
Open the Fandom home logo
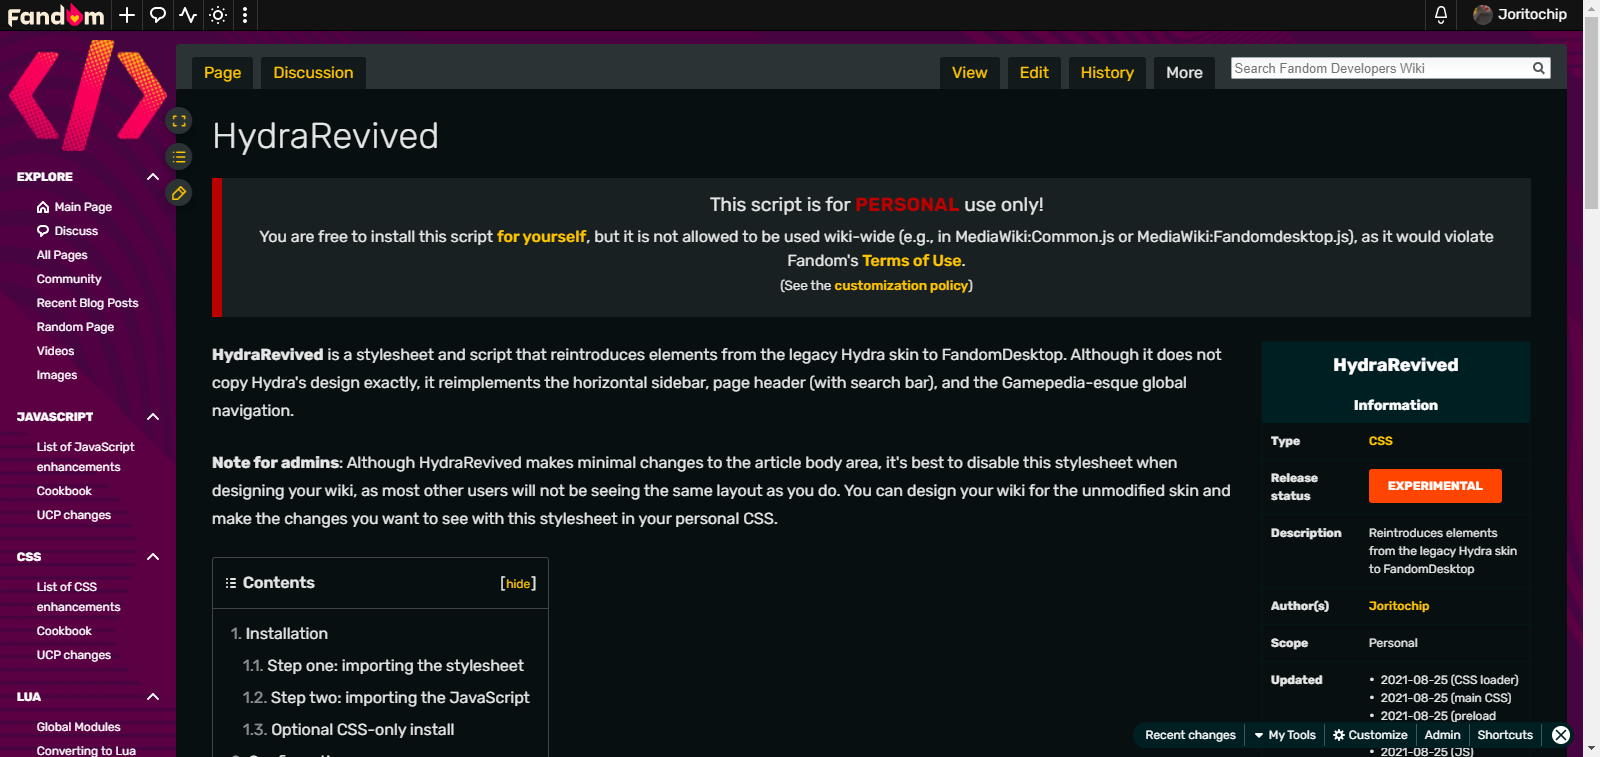pos(56,15)
